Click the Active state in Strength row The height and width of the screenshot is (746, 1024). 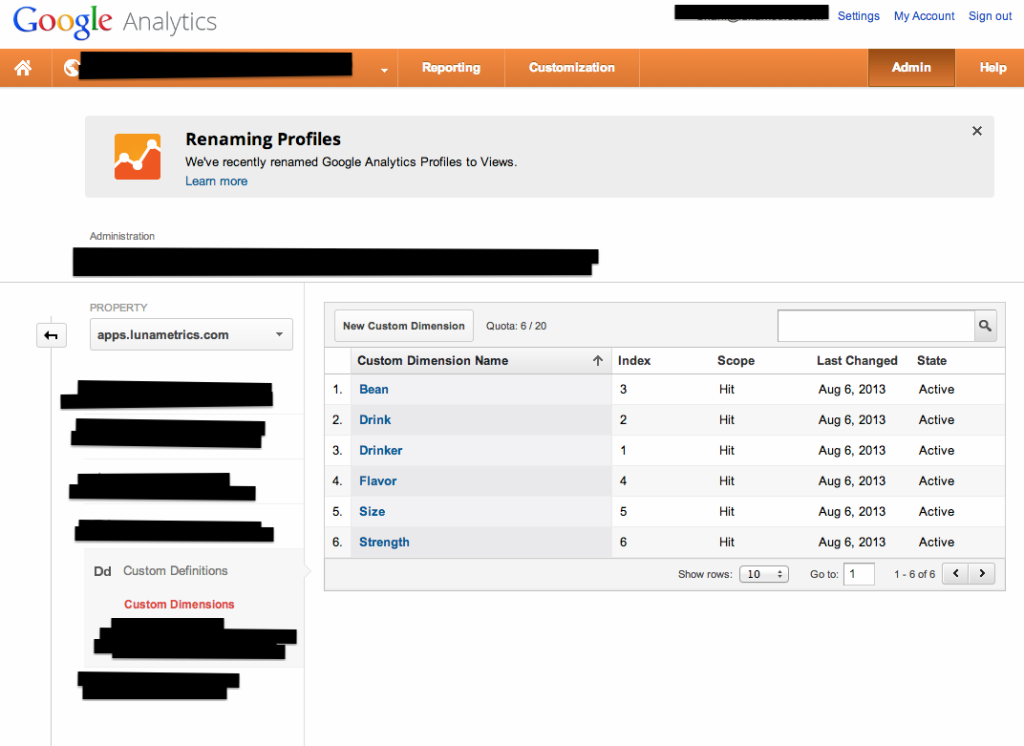click(x=936, y=542)
